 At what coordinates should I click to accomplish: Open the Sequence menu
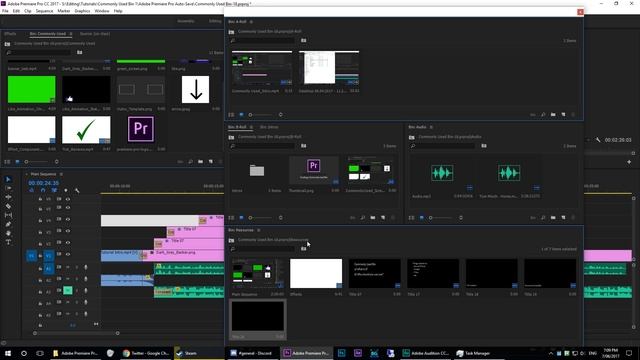click(44, 11)
